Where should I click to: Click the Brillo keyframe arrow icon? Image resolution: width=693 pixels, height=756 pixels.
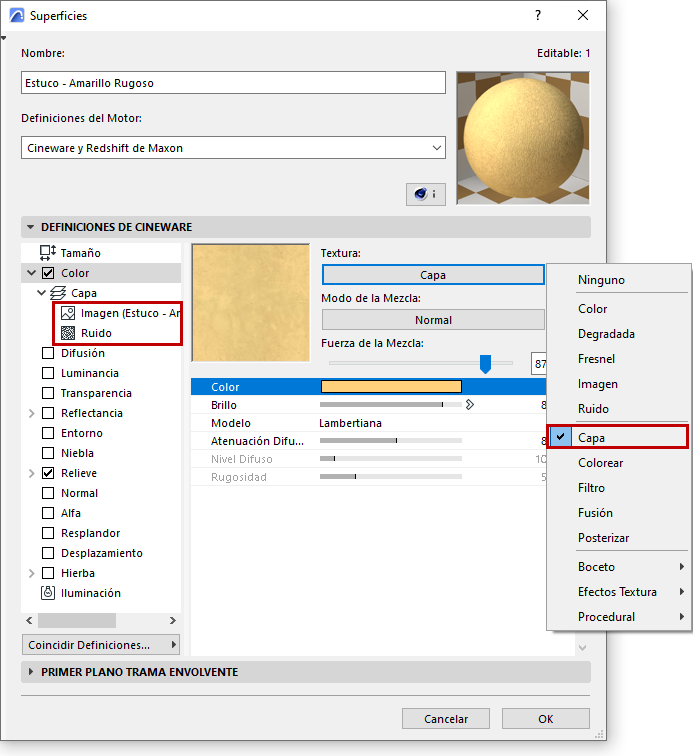[470, 405]
